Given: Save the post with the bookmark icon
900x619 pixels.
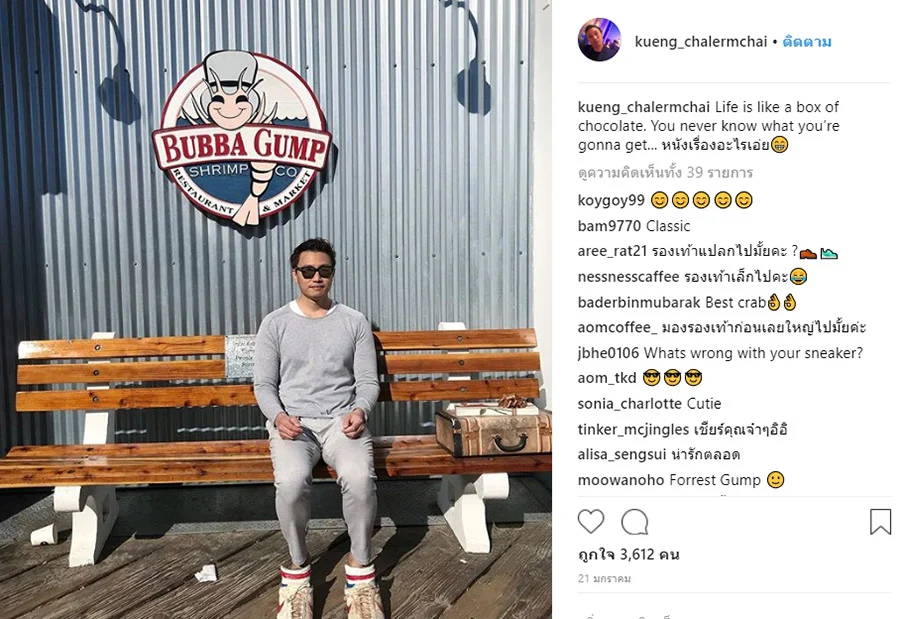Looking at the screenshot, I should tap(880, 521).
